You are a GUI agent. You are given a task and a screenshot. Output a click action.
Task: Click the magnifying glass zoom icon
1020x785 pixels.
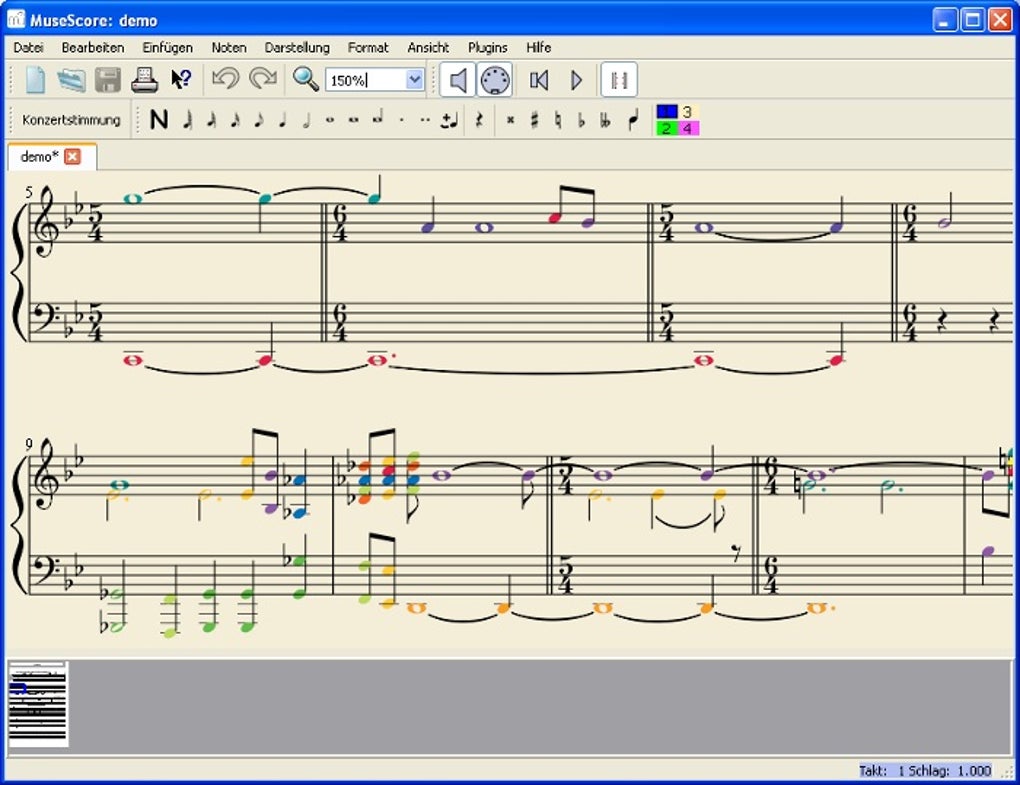pyautogui.click(x=305, y=79)
